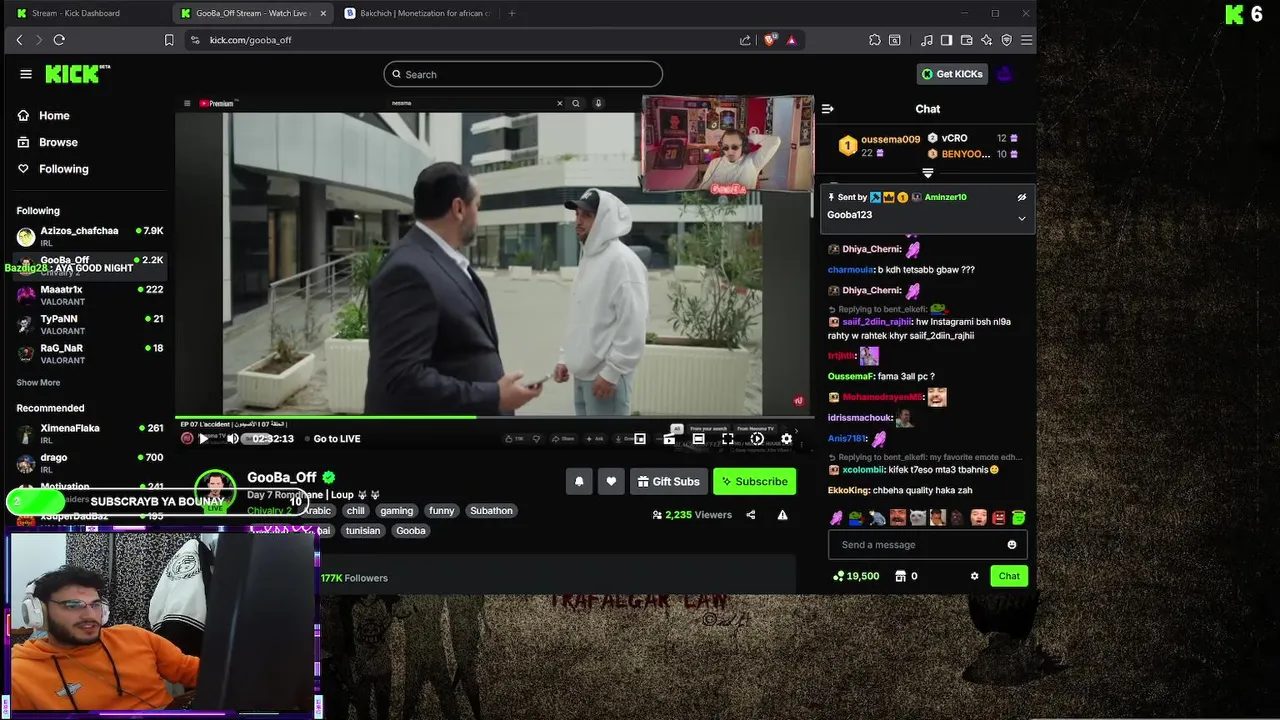
Task: Open Azizos_chafchaa followed channel
Action: point(89,236)
